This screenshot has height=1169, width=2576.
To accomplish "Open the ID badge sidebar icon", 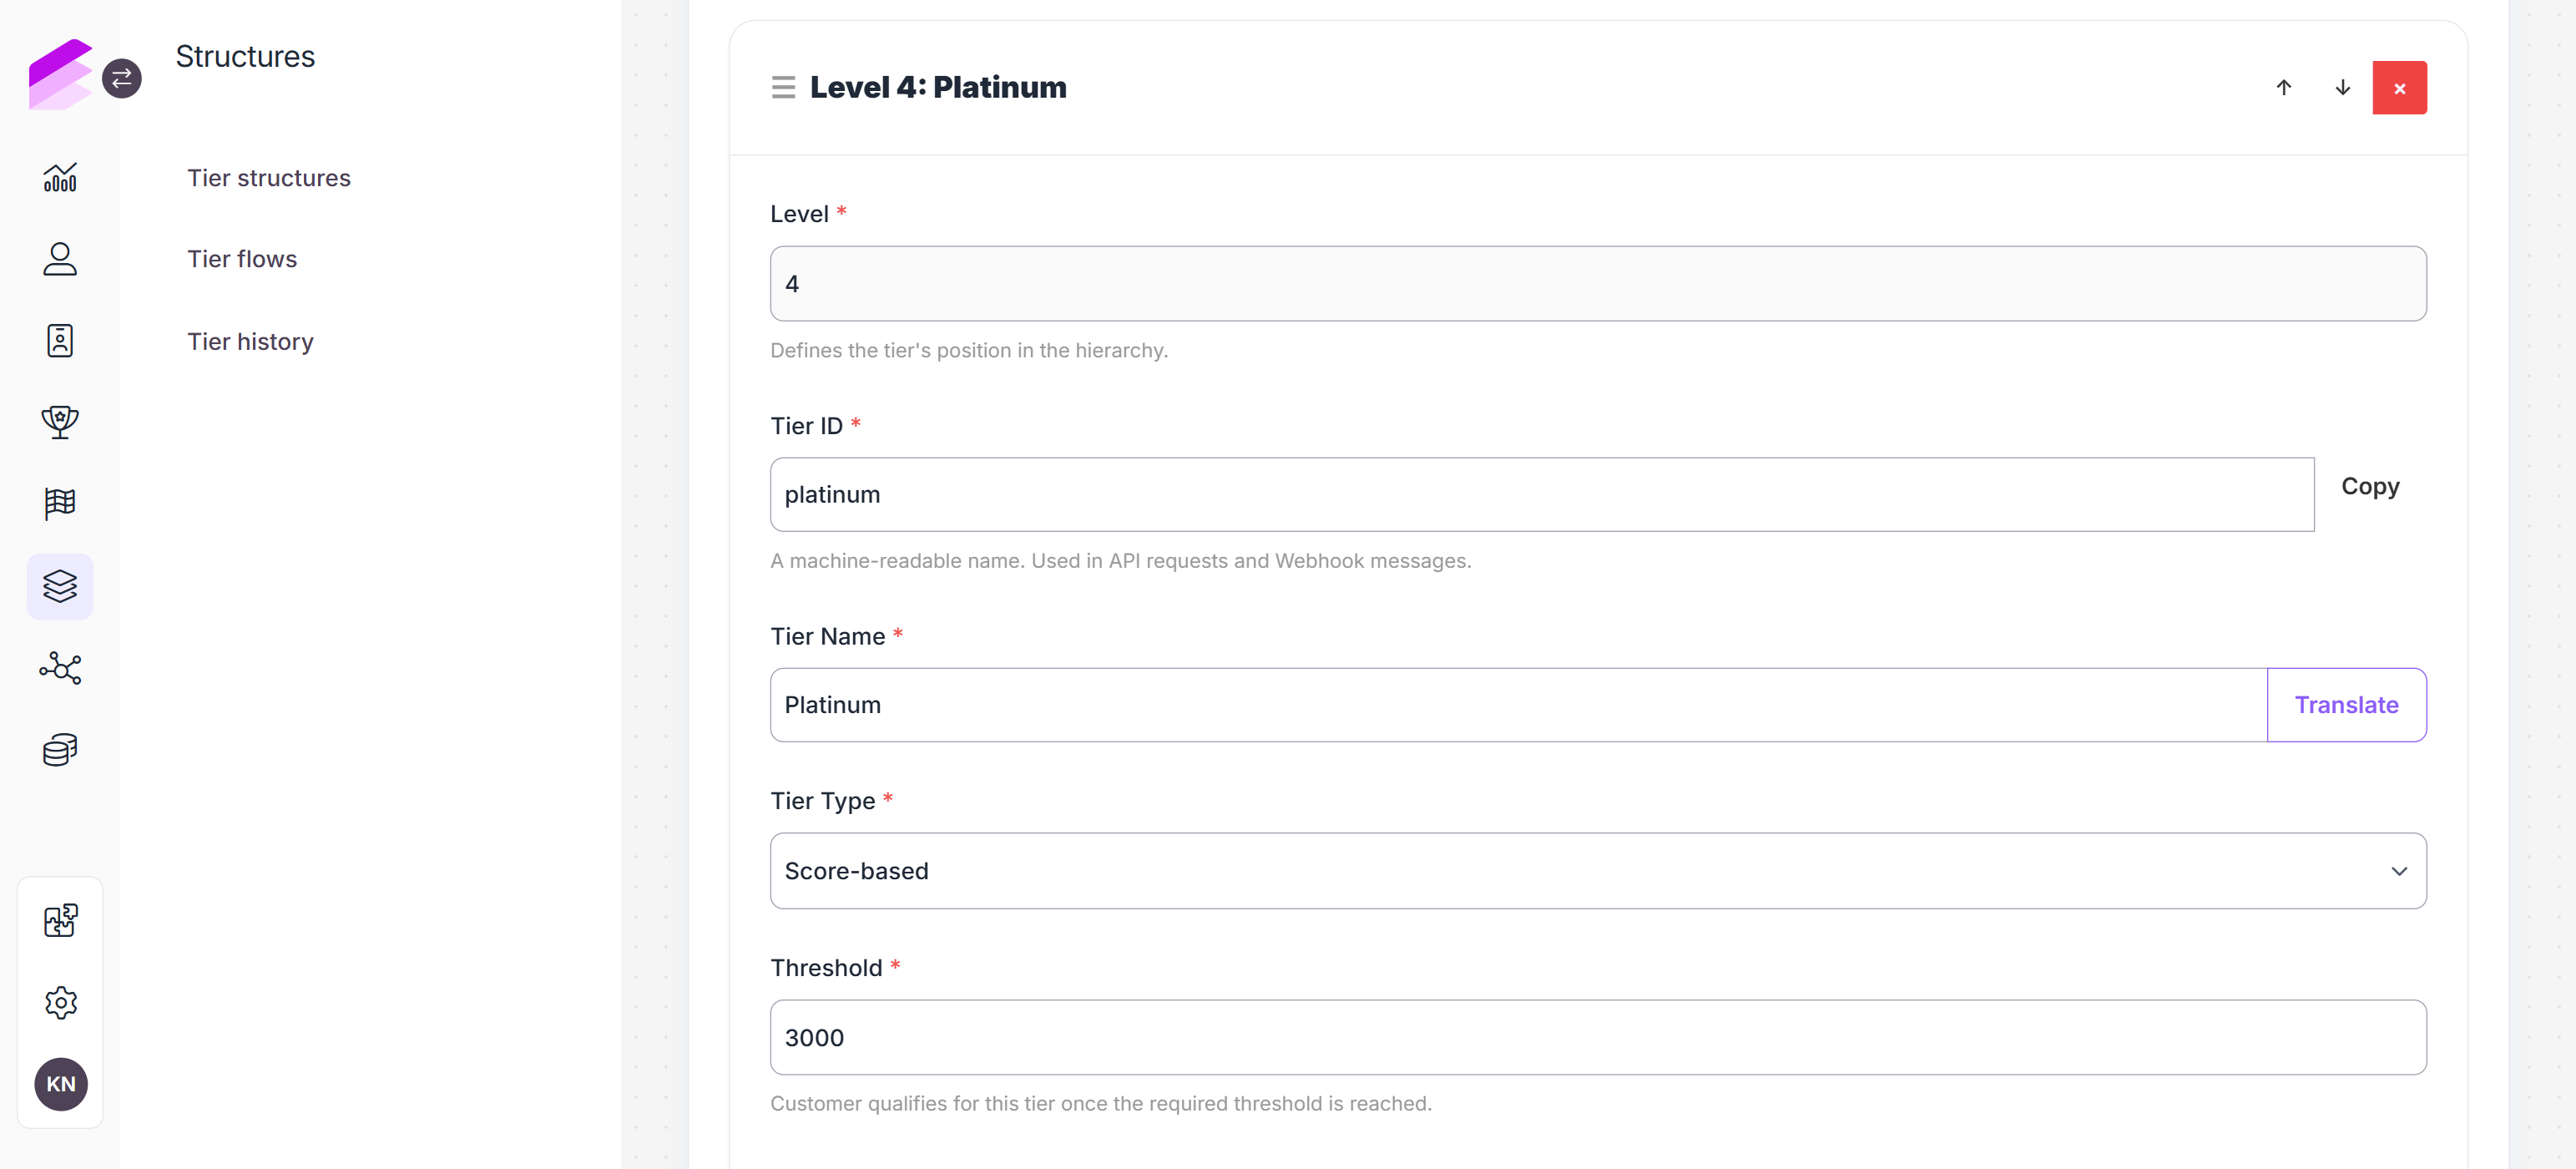I will (60, 341).
